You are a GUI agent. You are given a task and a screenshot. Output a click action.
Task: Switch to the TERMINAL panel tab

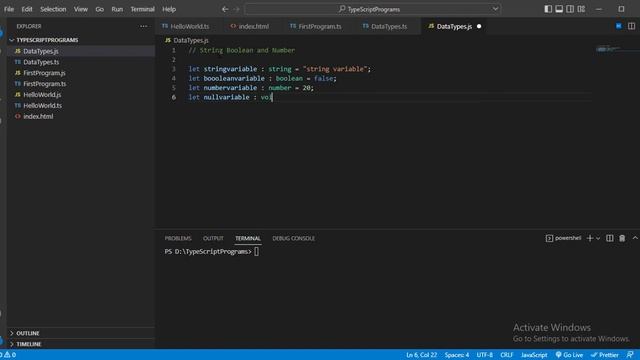tap(248, 238)
